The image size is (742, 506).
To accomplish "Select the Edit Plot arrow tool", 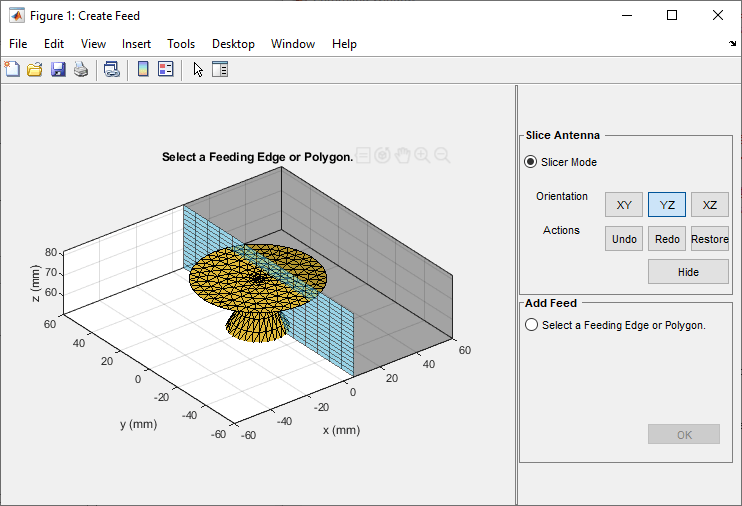I will click(198, 69).
